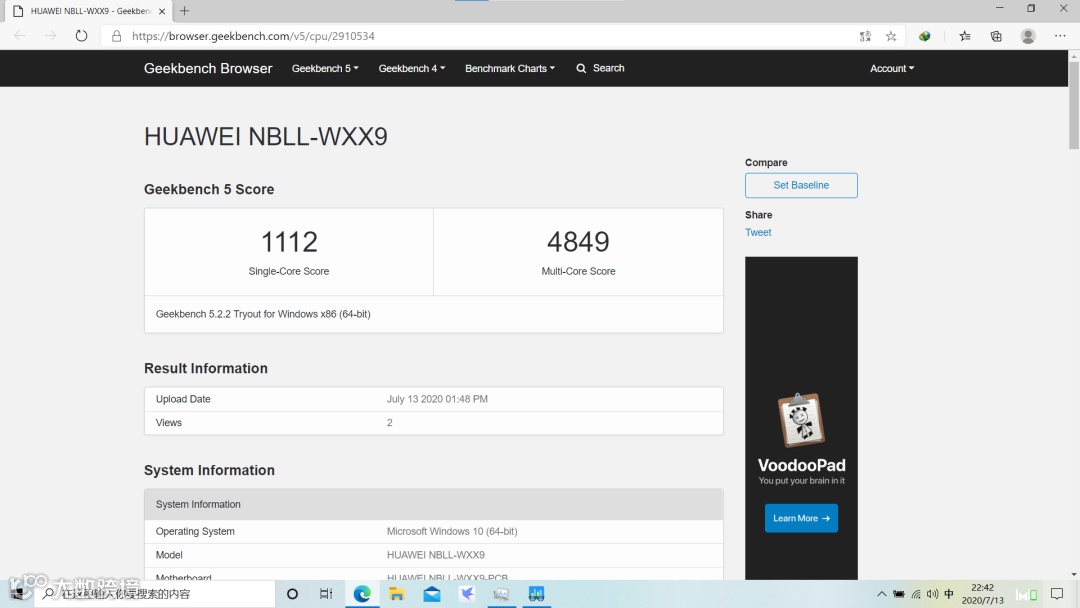Click the IDM extension globe icon
Screen dimensions: 1080x608
pyautogui.click(x=924, y=36)
